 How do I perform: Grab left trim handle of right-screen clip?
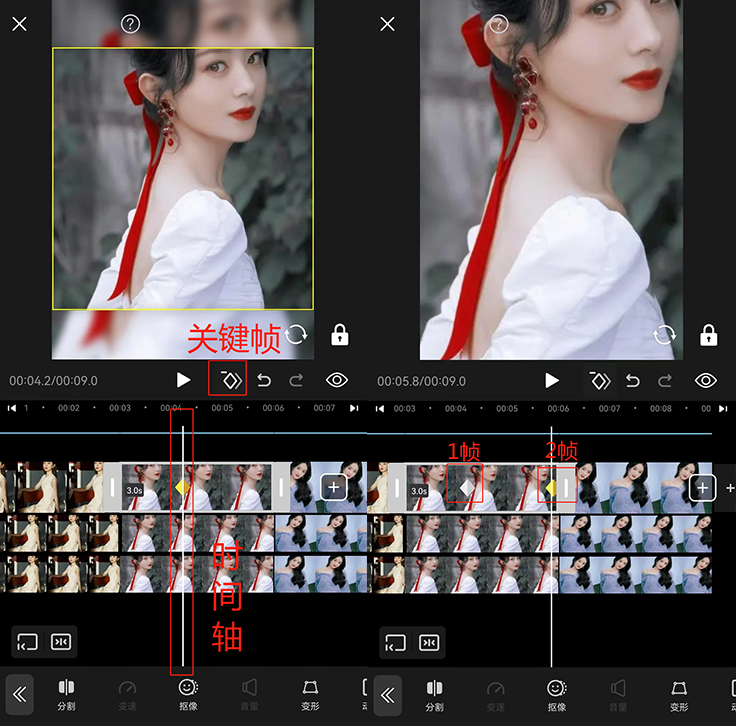click(x=397, y=488)
